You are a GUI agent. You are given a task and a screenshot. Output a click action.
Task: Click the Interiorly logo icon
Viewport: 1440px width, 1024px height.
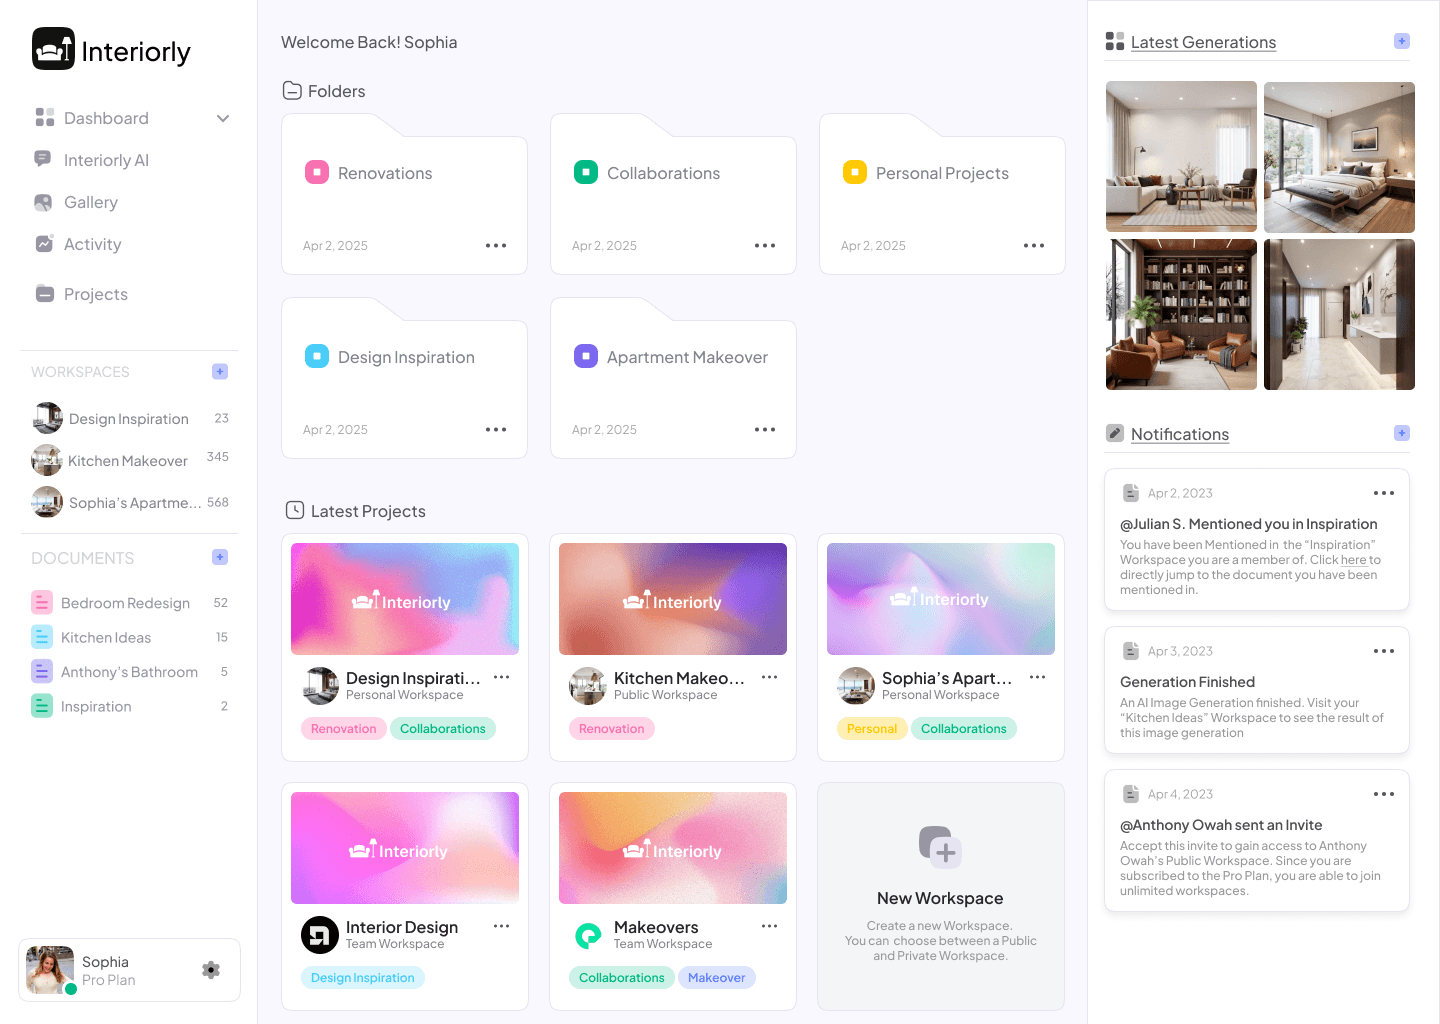pyautogui.click(x=53, y=49)
